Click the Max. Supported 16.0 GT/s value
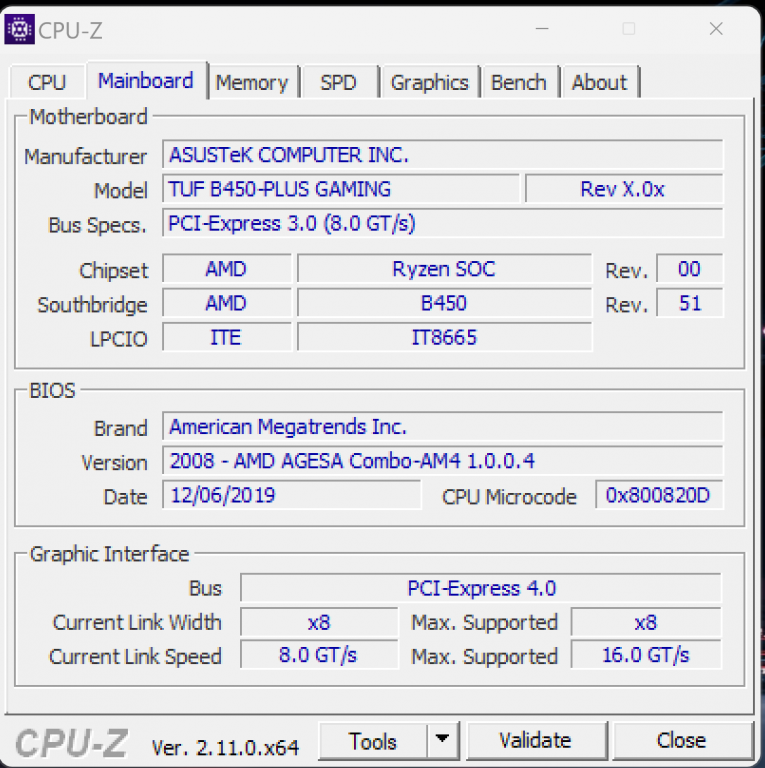The image size is (765, 768). pyautogui.click(x=646, y=655)
